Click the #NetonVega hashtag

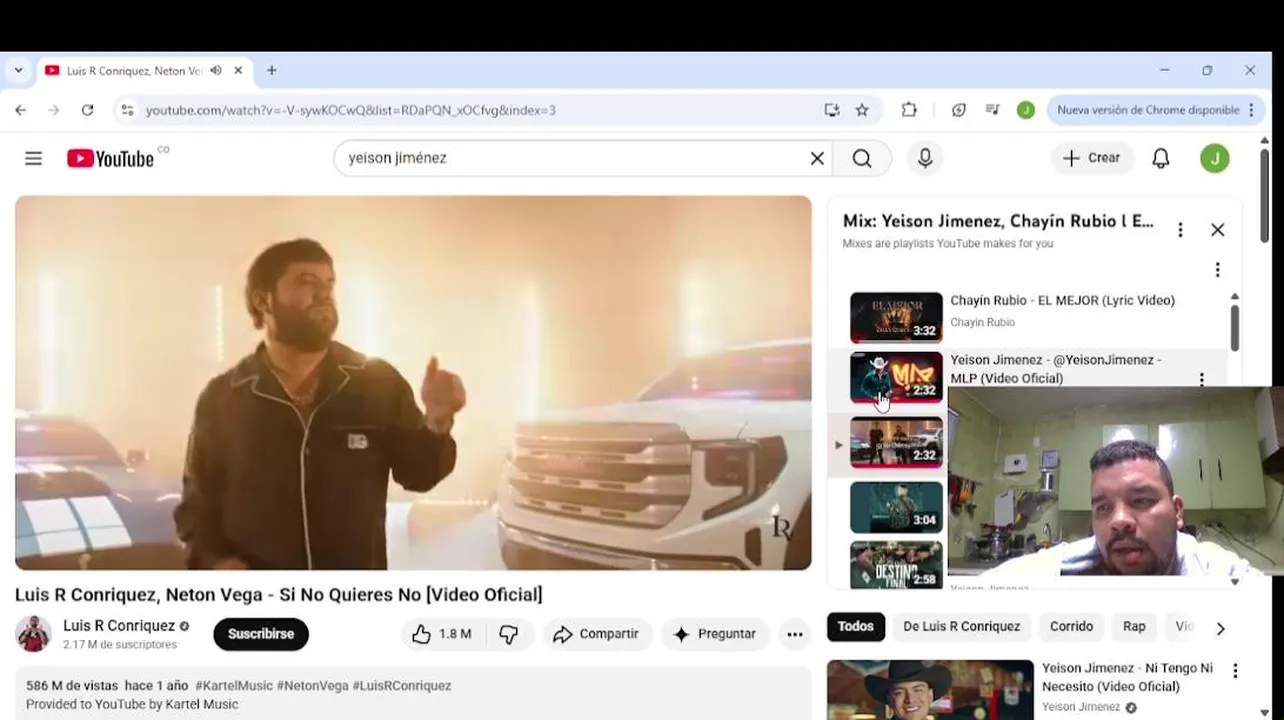point(313,686)
